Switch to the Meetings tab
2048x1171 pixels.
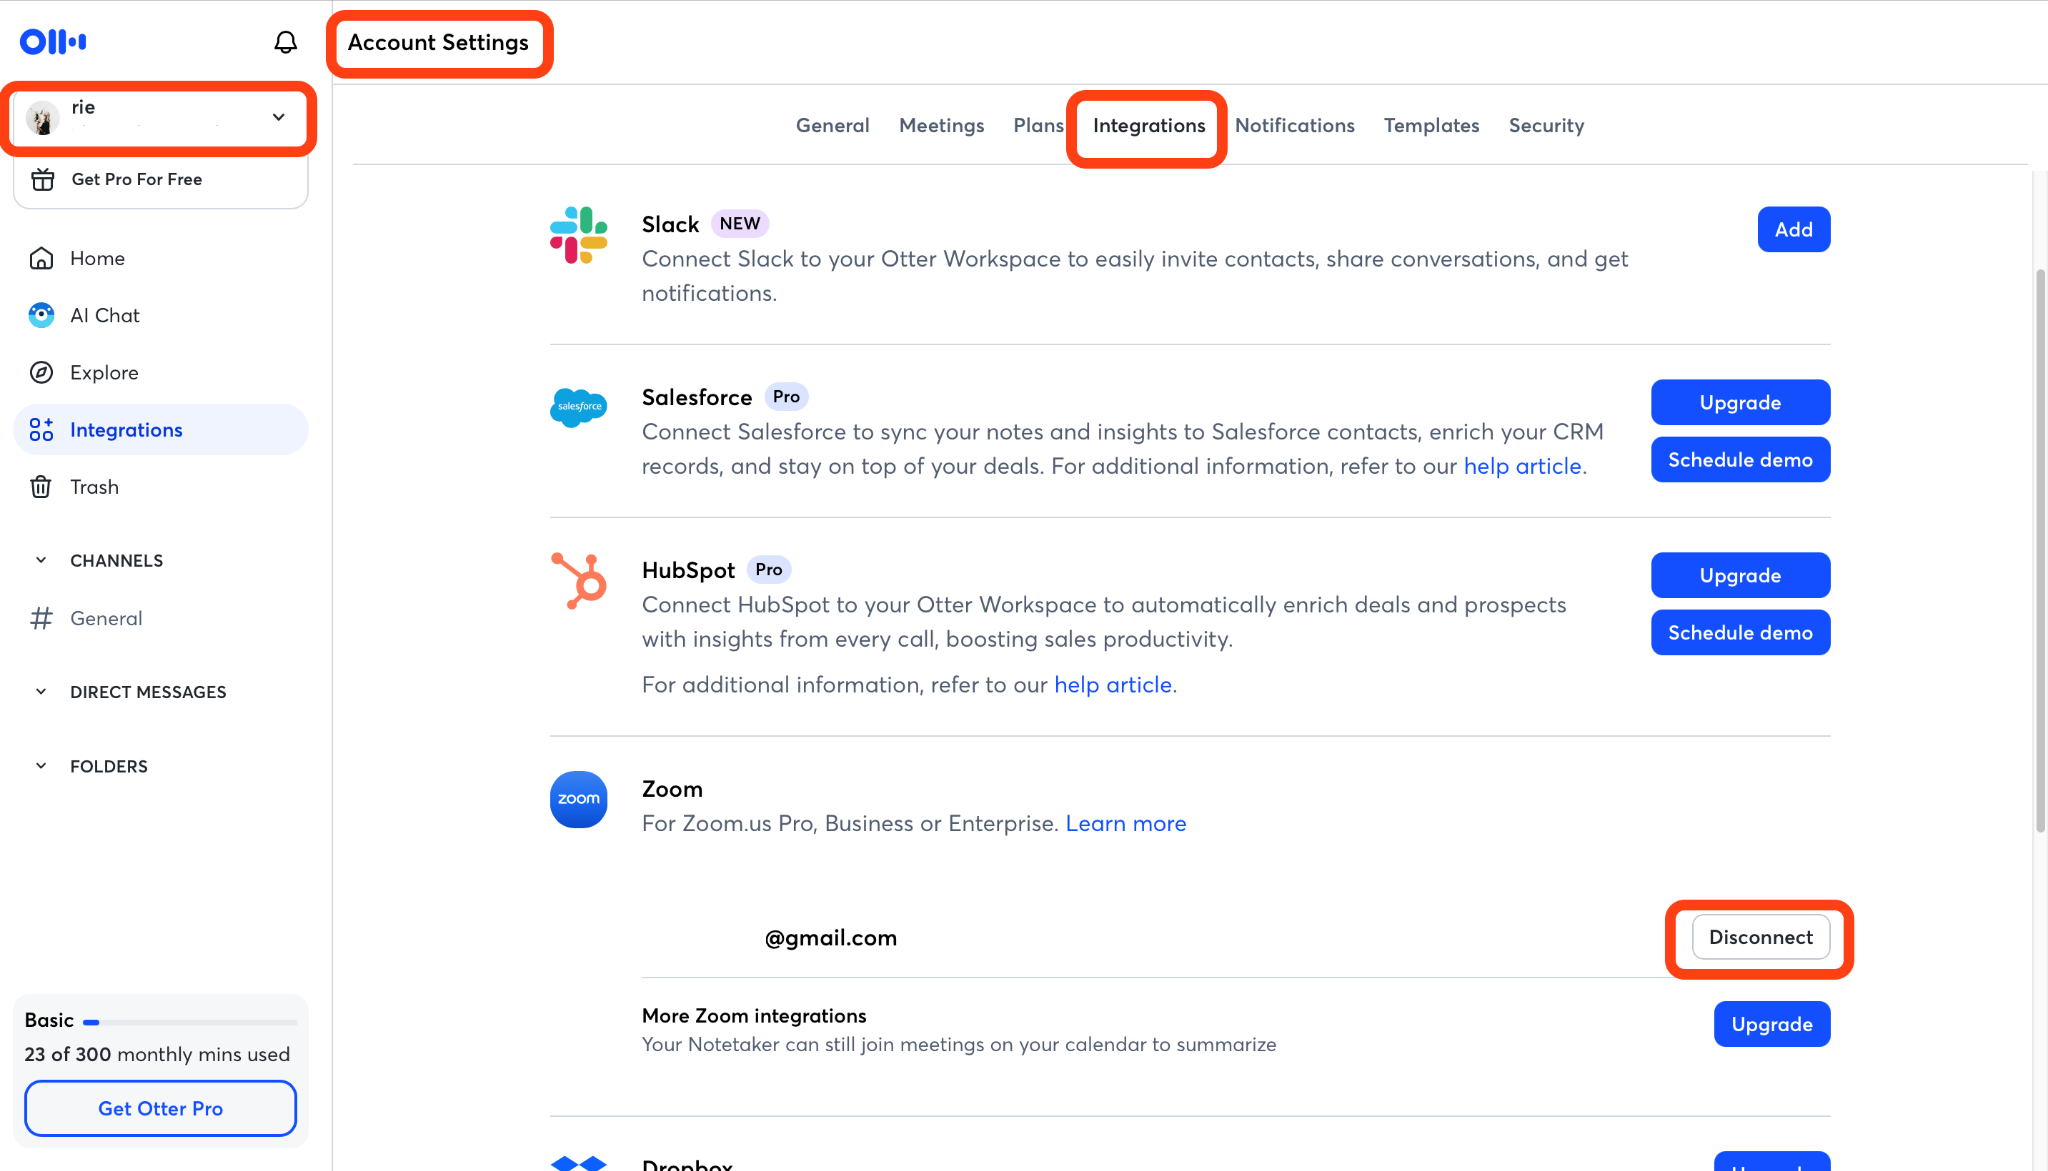click(942, 125)
